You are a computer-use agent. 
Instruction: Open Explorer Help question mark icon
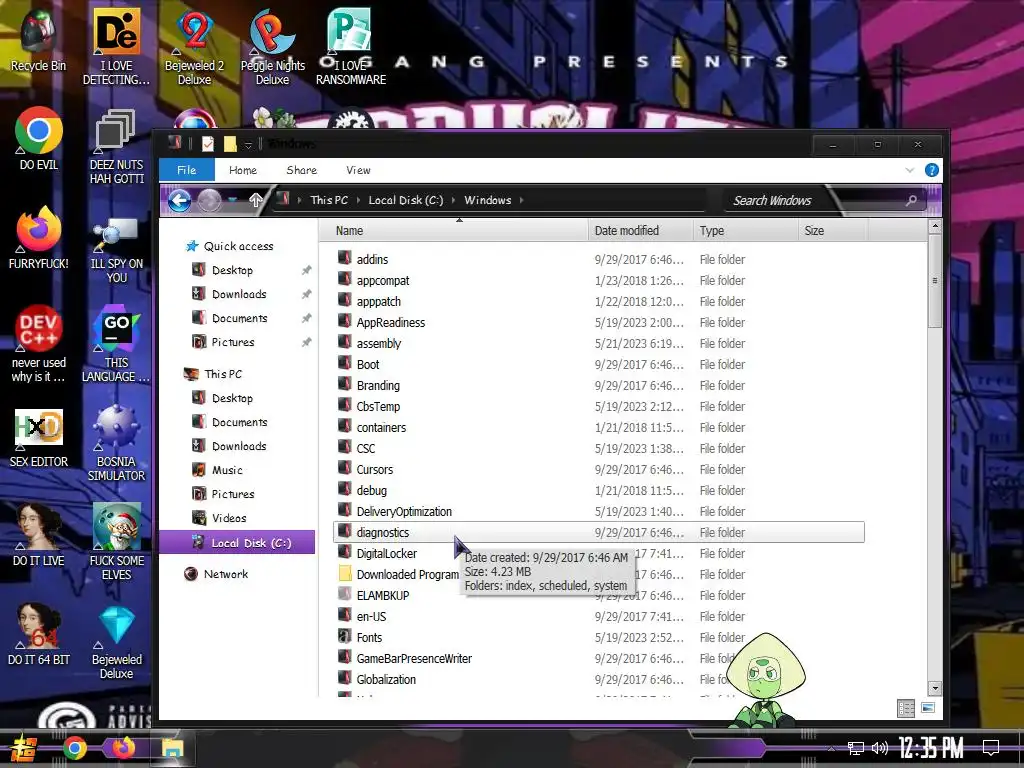pos(932,170)
